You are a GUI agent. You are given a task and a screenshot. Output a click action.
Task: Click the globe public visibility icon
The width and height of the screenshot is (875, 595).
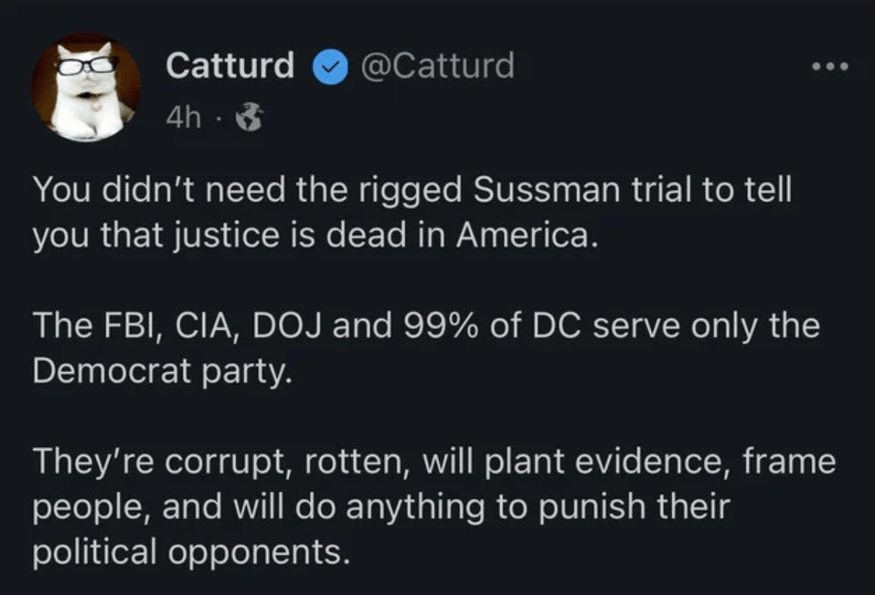(246, 121)
